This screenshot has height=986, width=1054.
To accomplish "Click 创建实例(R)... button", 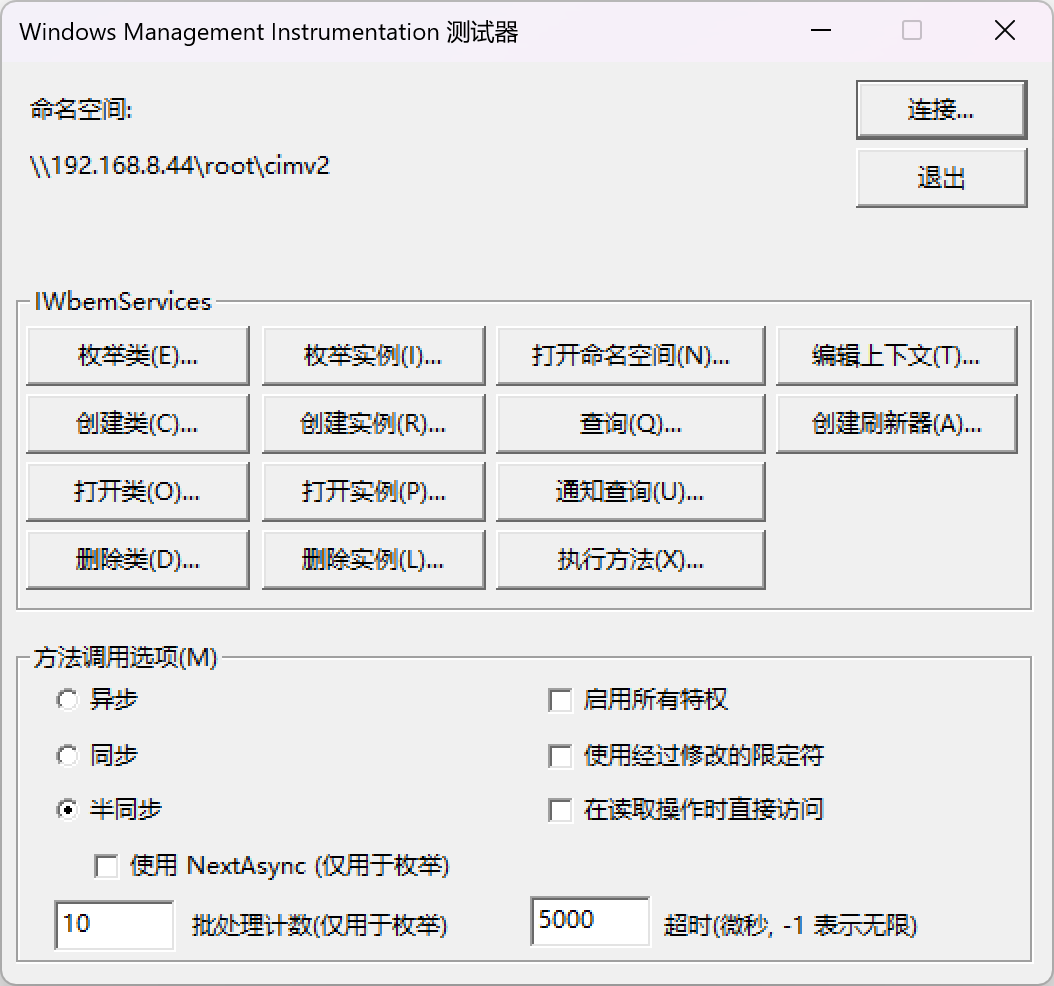I will 373,423.
